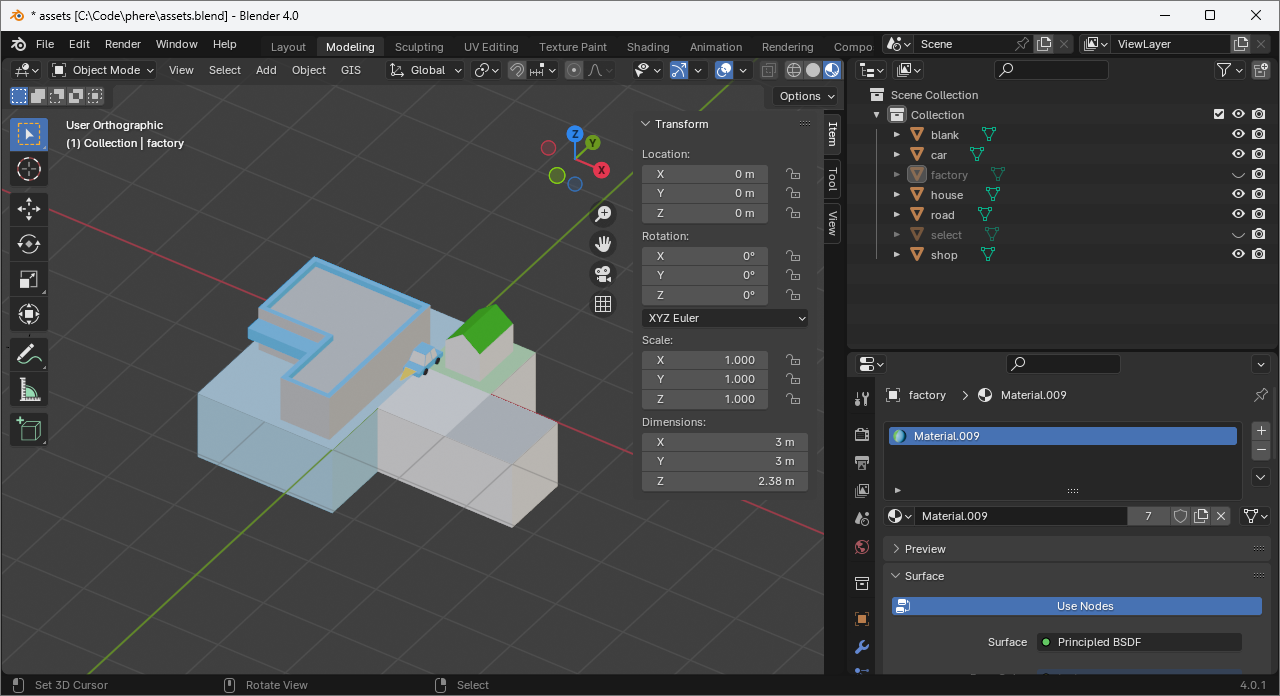Open the Object properties tab icon
This screenshot has width=1280, height=696.
pyautogui.click(x=862, y=619)
